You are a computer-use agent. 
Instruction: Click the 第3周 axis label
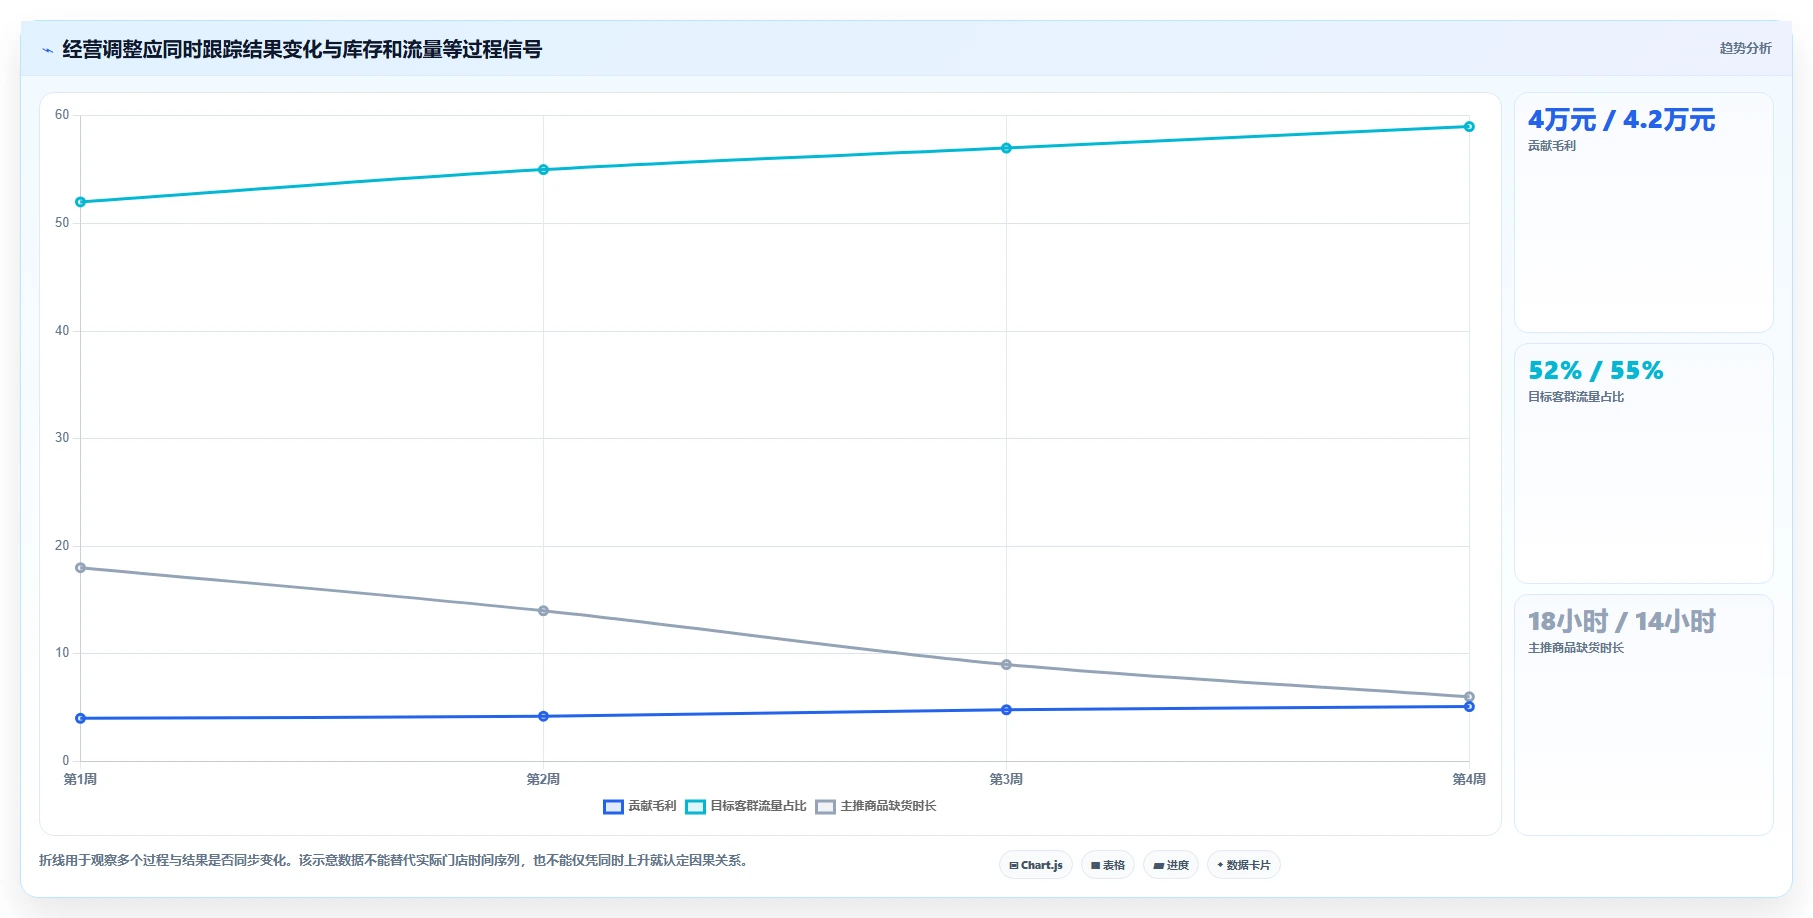click(1006, 779)
